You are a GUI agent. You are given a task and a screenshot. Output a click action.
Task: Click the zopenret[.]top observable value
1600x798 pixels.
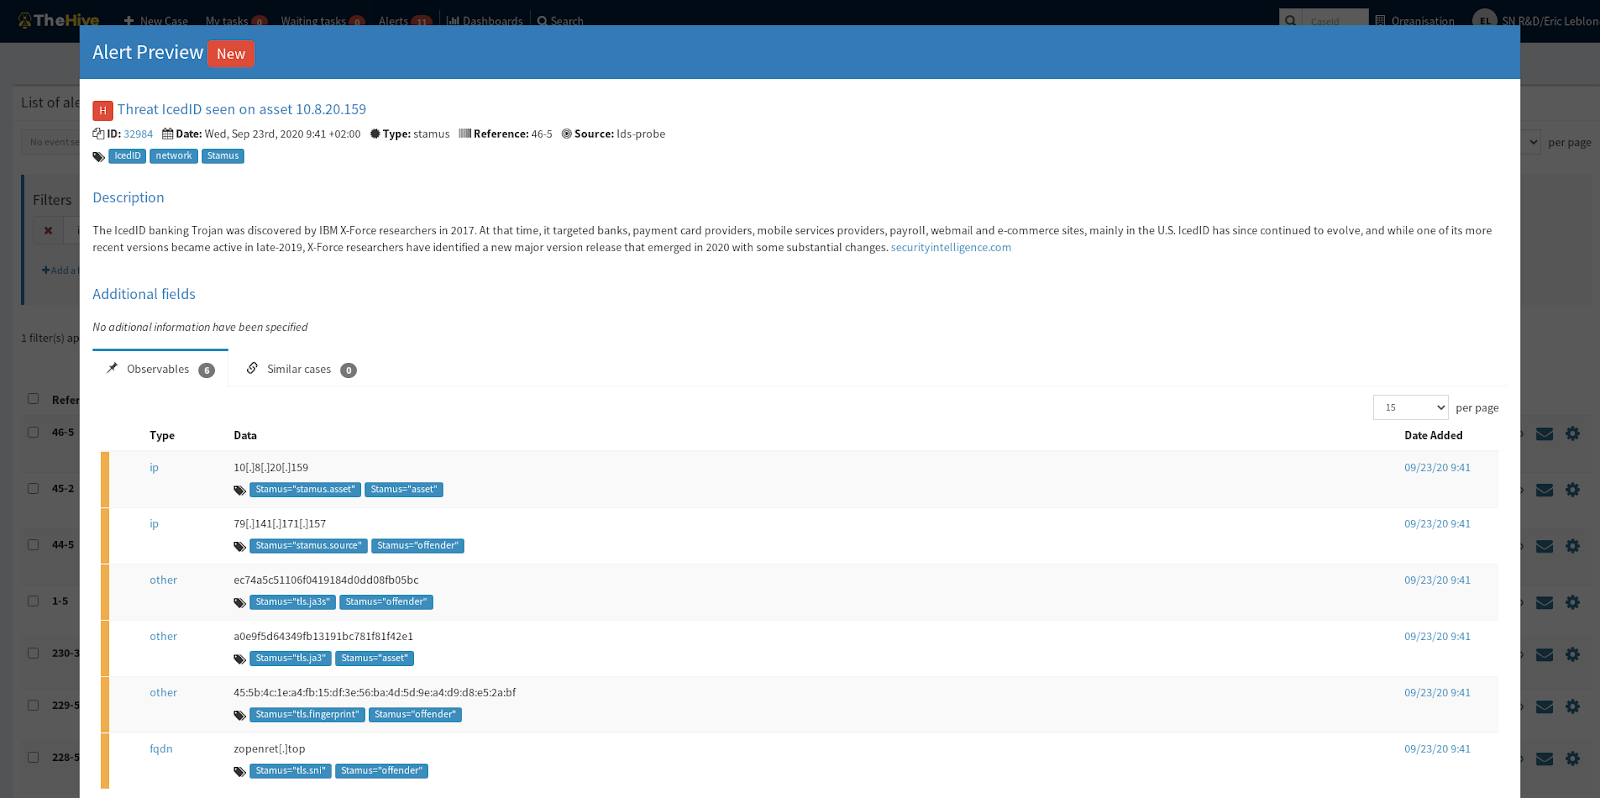[x=270, y=749]
